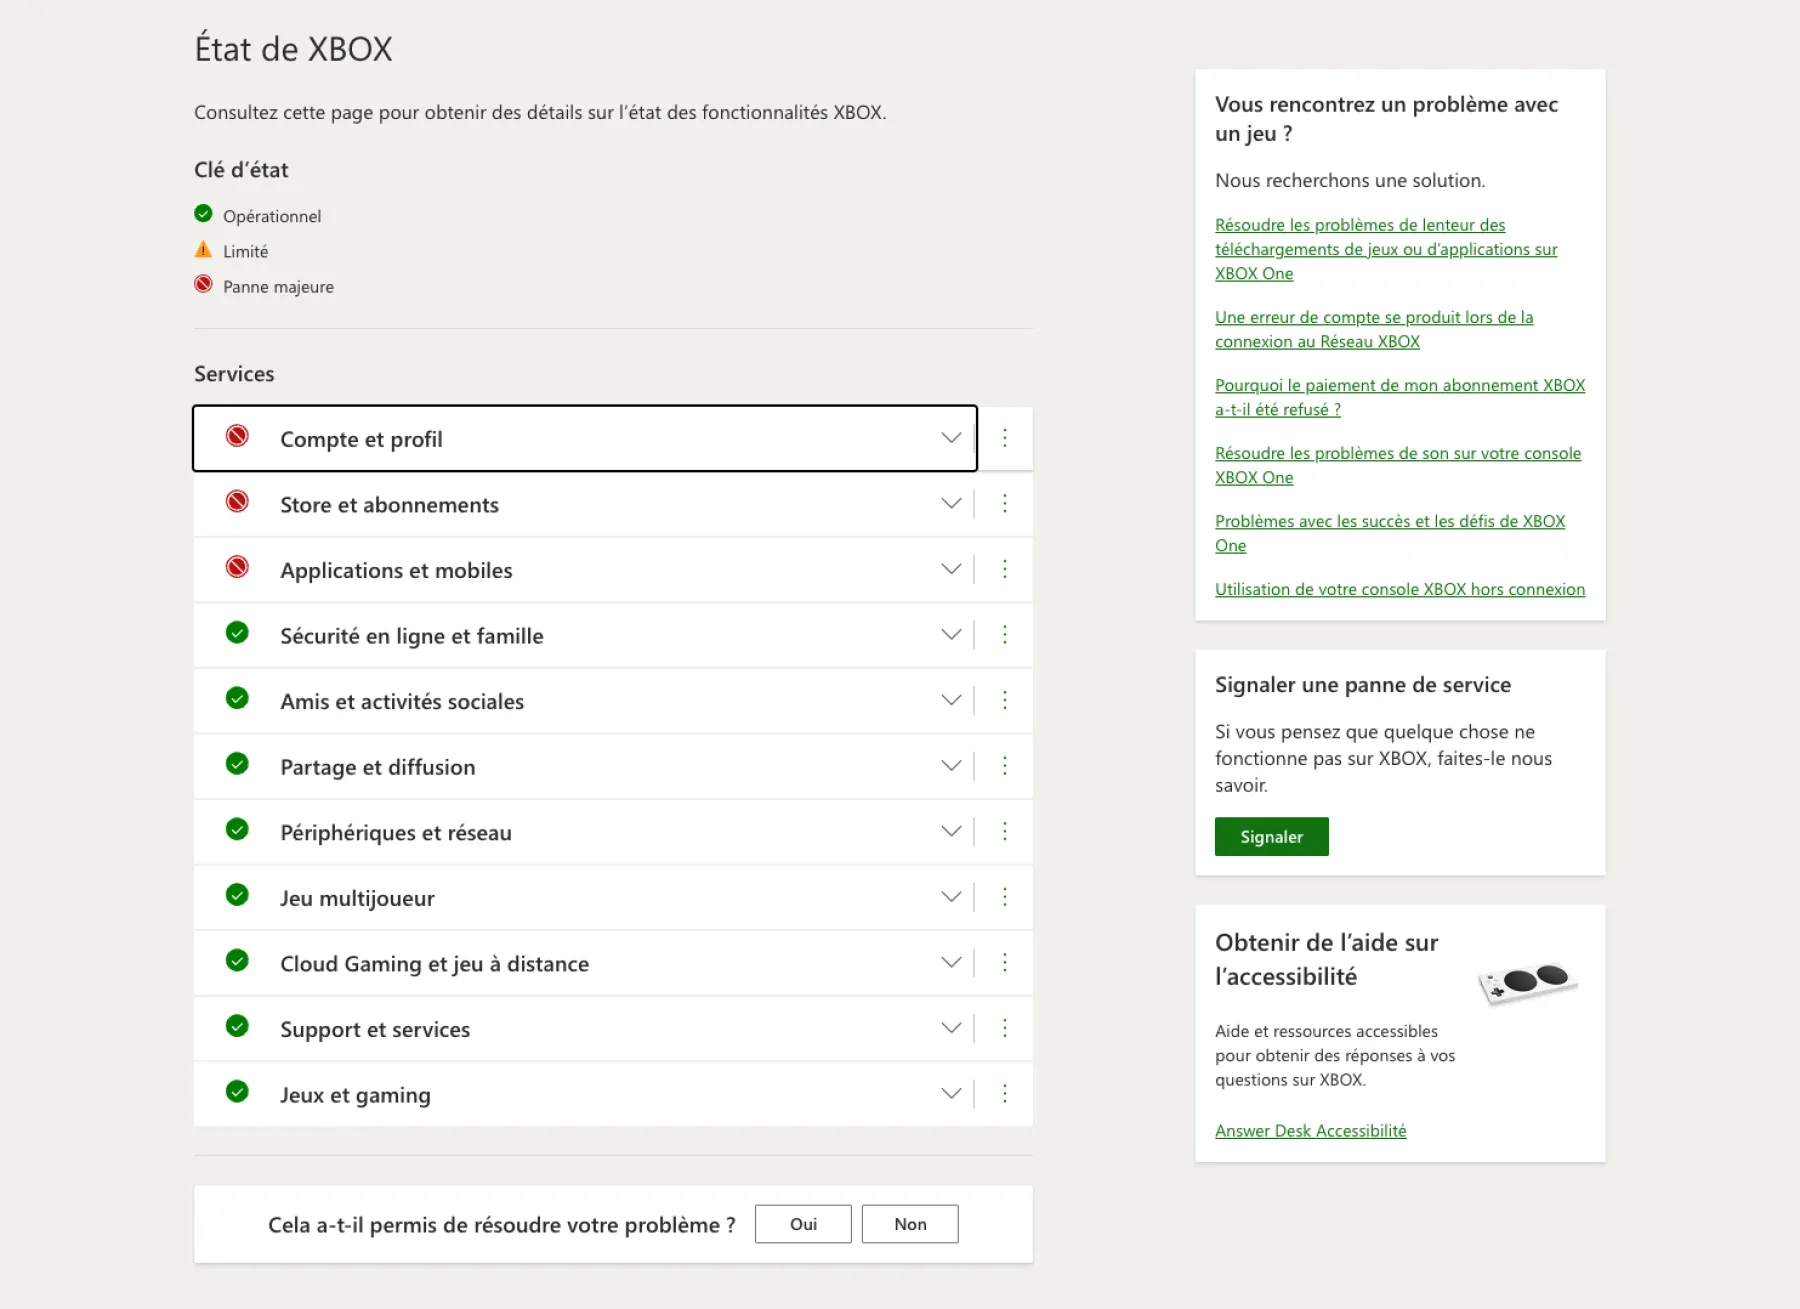Click the Limité legend warning triangle icon
Image resolution: width=1800 pixels, height=1309 pixels.
click(203, 250)
